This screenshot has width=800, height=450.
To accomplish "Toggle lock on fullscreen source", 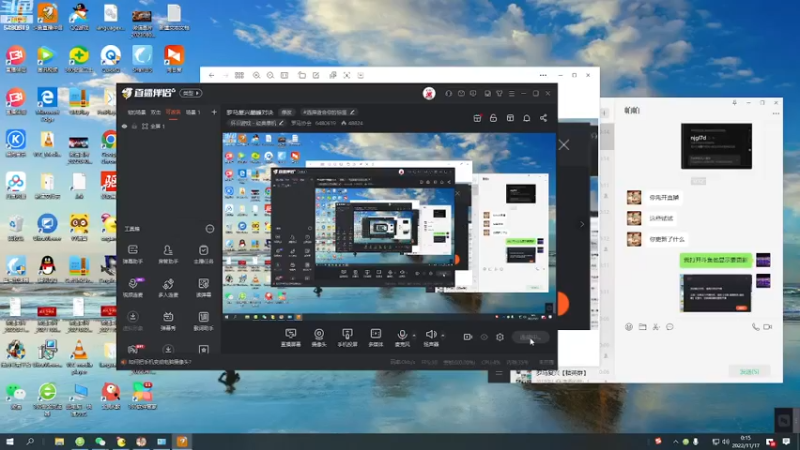I will coord(134,126).
